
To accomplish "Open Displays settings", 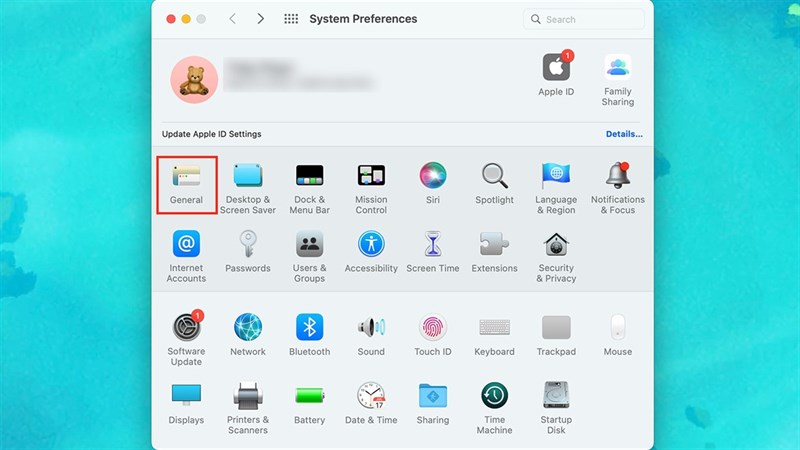I will (x=186, y=403).
